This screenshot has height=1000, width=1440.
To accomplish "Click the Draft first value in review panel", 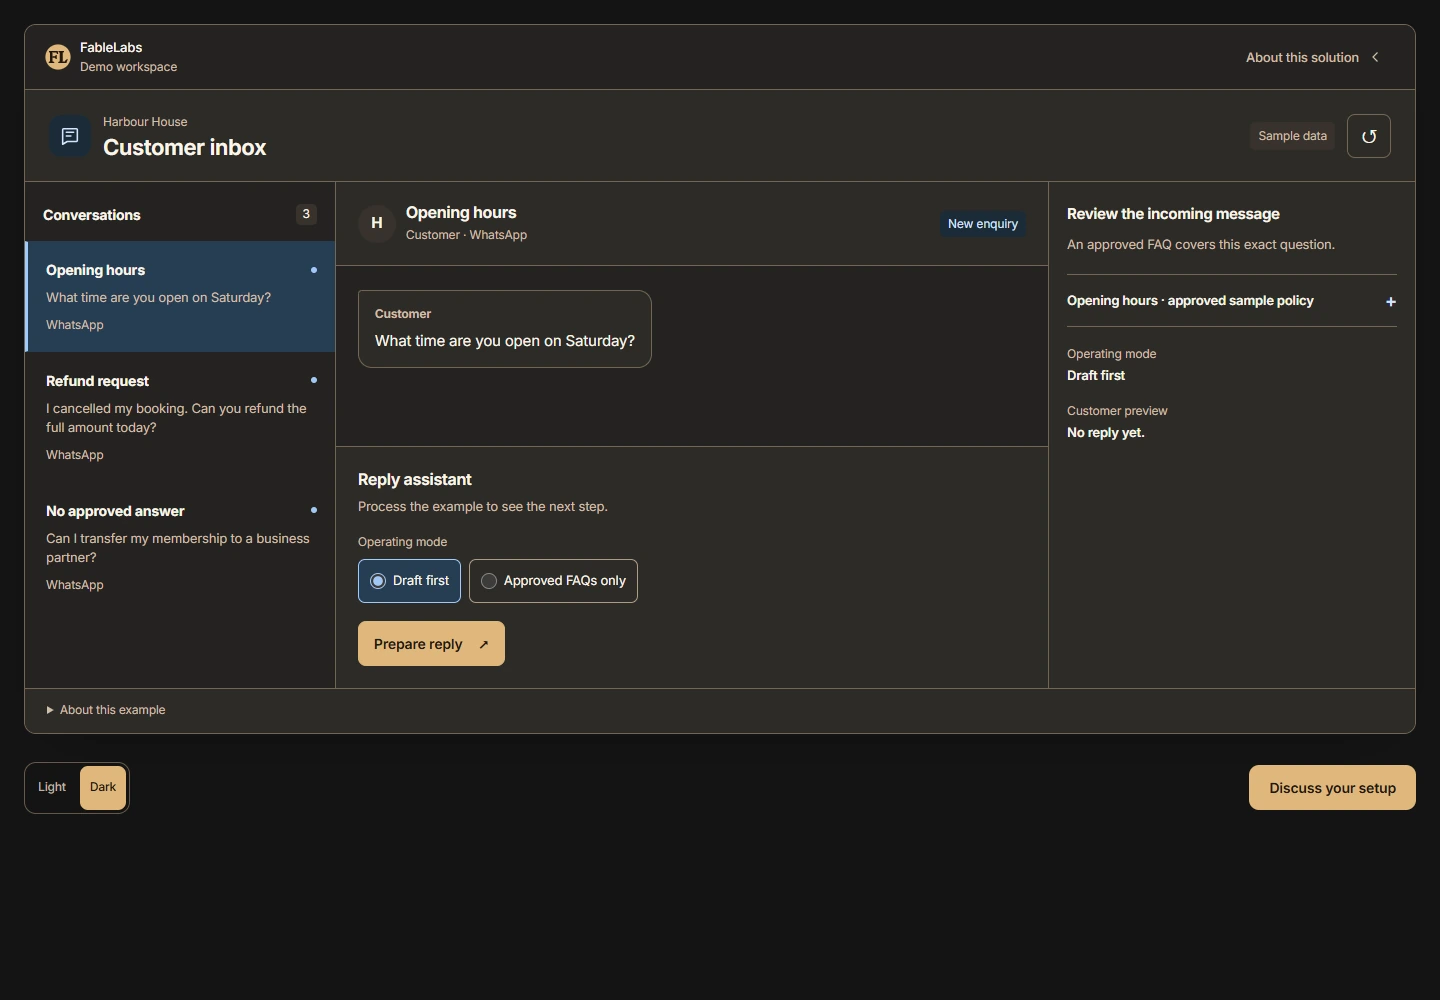I will pyautogui.click(x=1096, y=376).
